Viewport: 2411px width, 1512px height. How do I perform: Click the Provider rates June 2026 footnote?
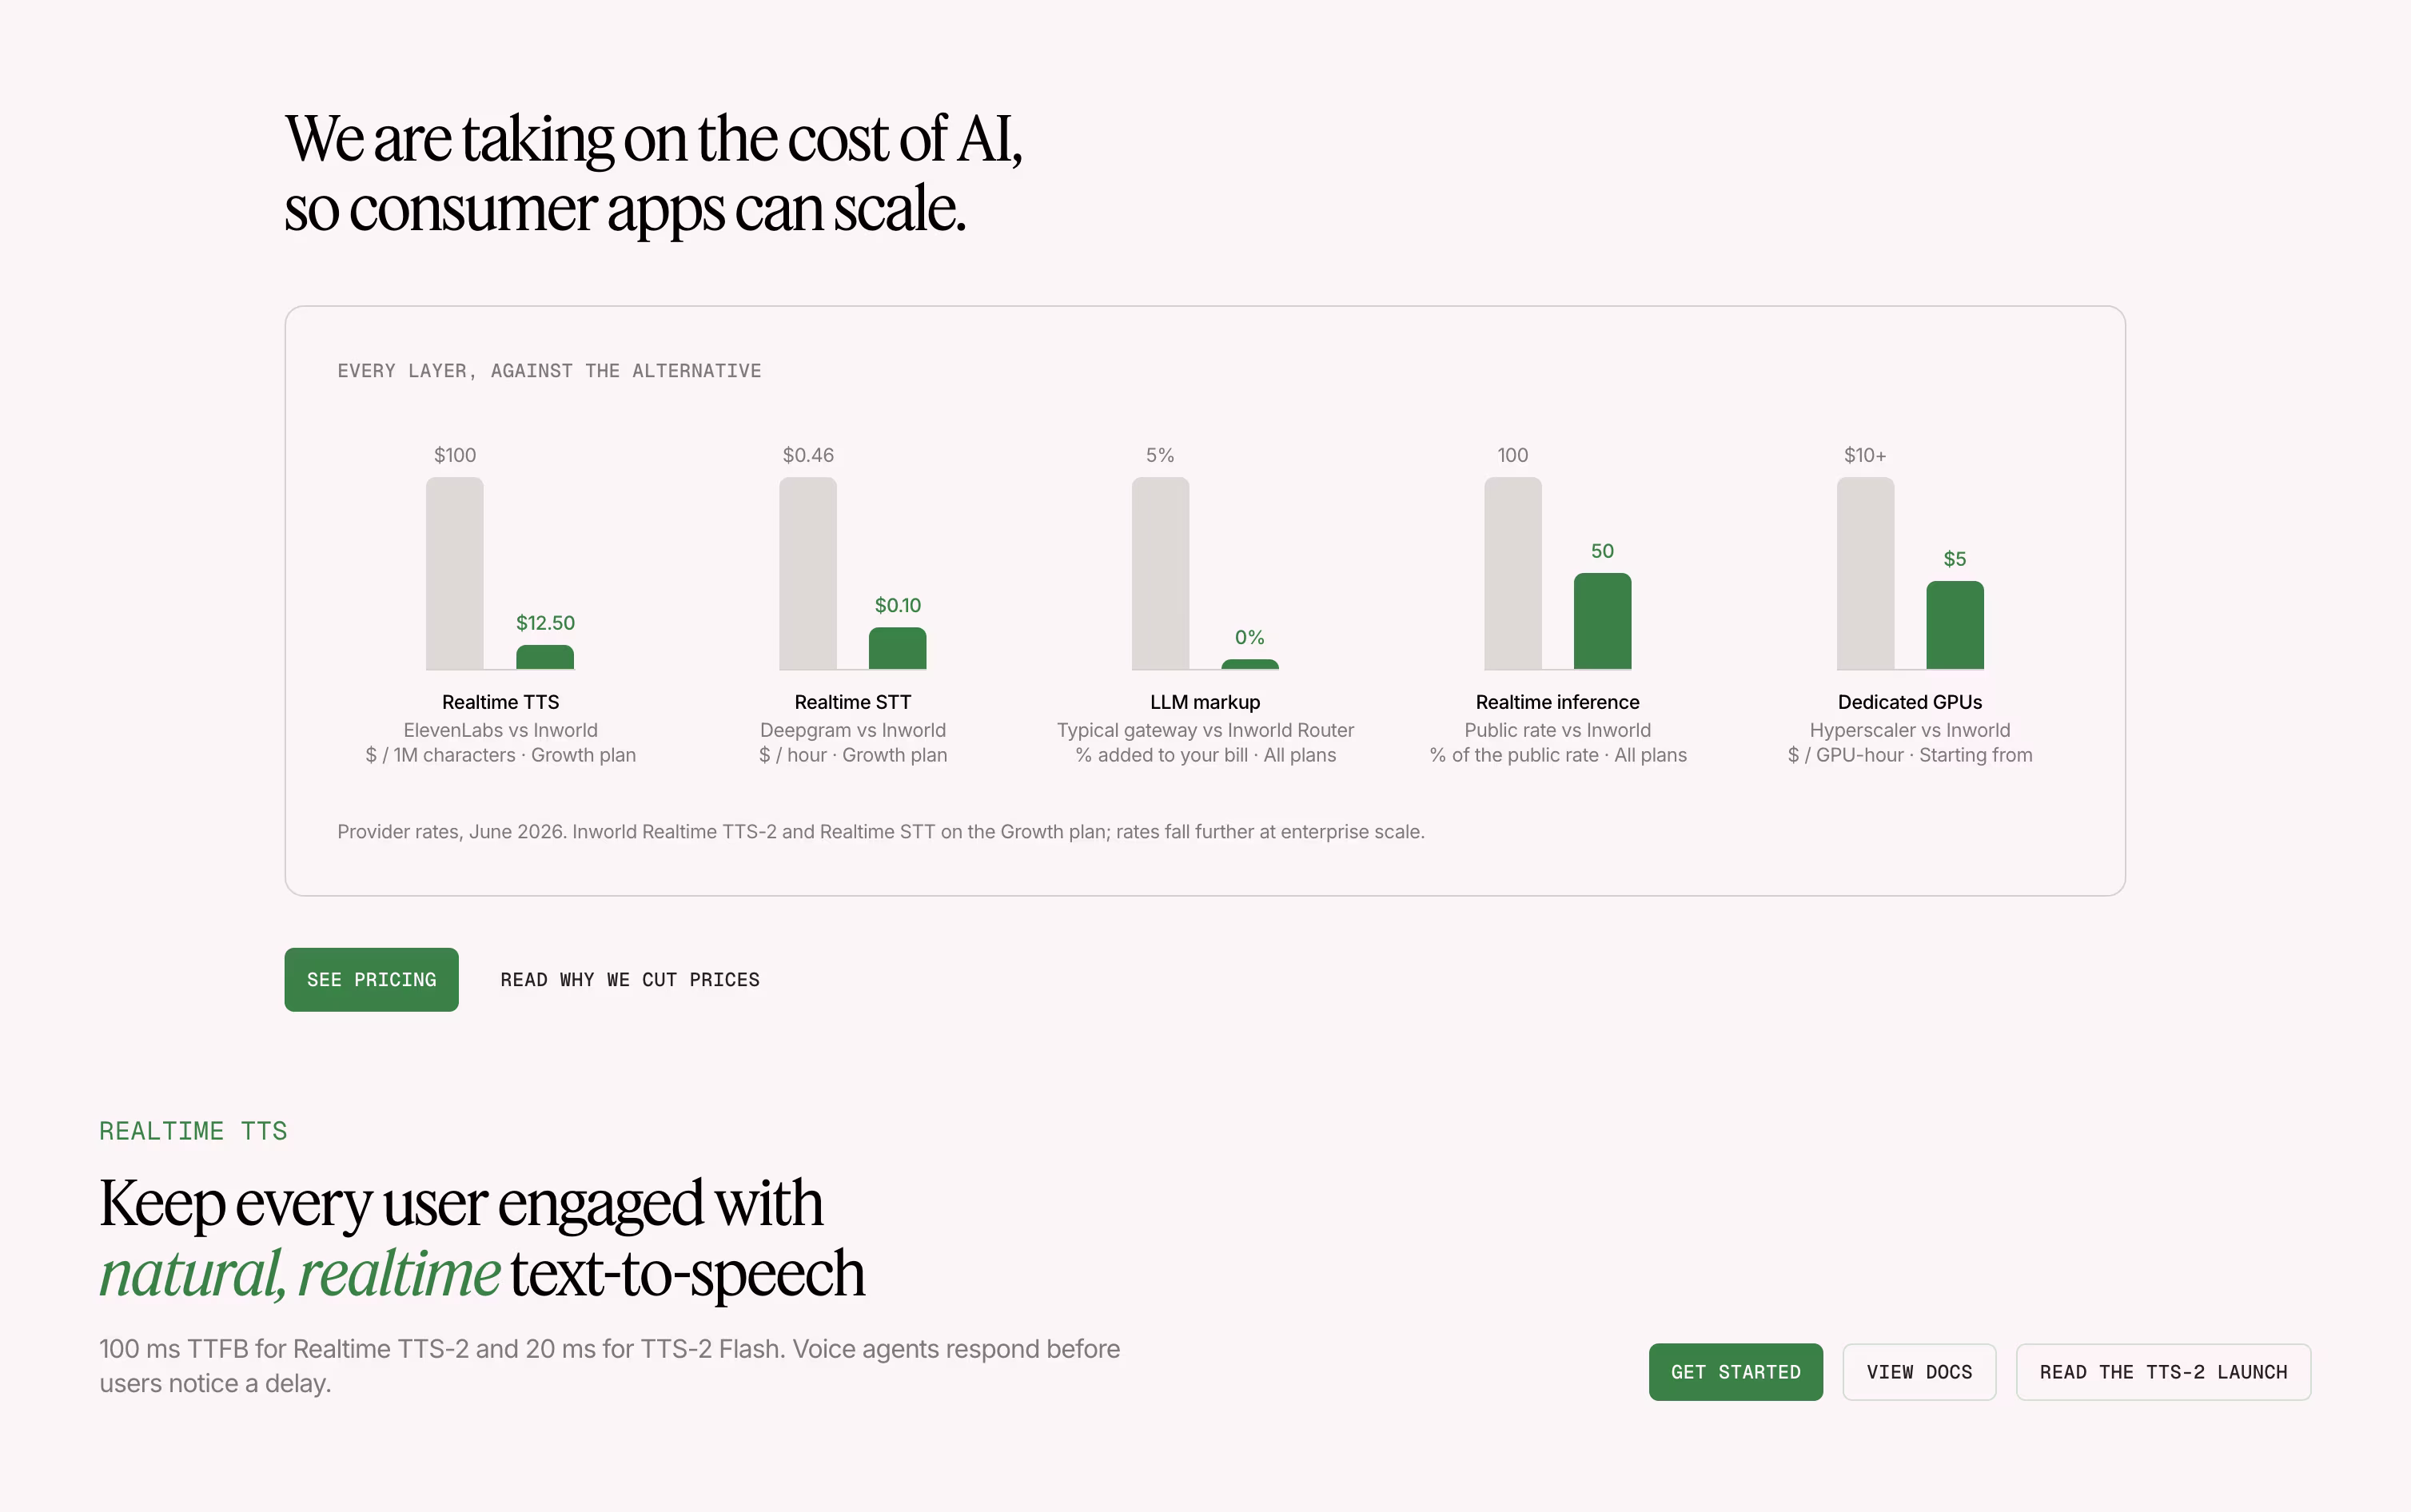881,831
